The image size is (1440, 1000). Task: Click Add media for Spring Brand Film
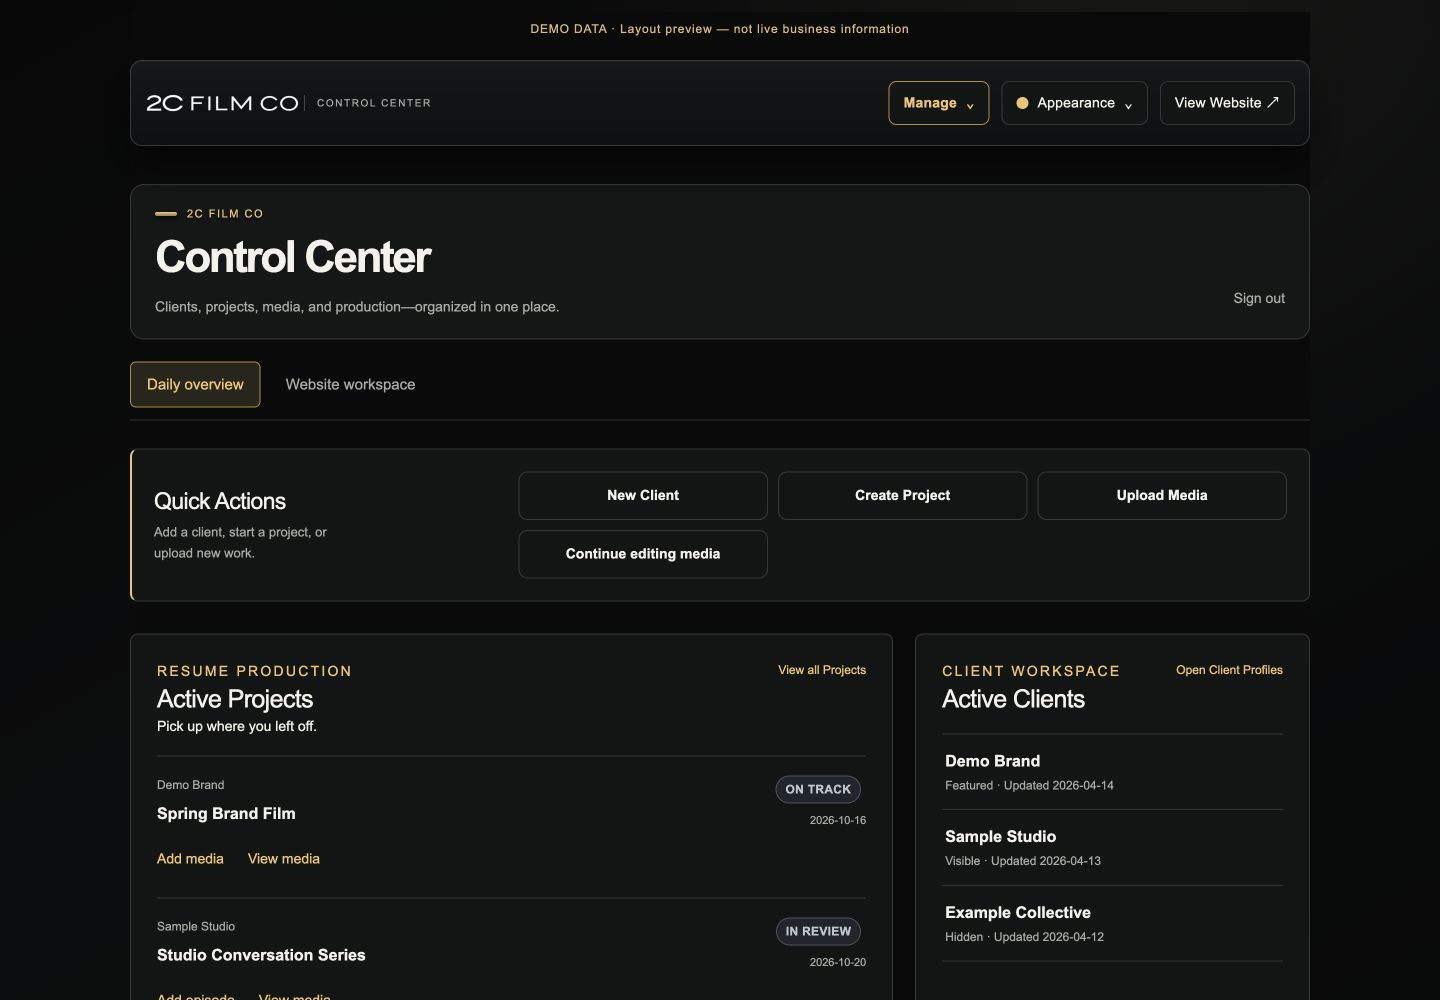coord(190,859)
